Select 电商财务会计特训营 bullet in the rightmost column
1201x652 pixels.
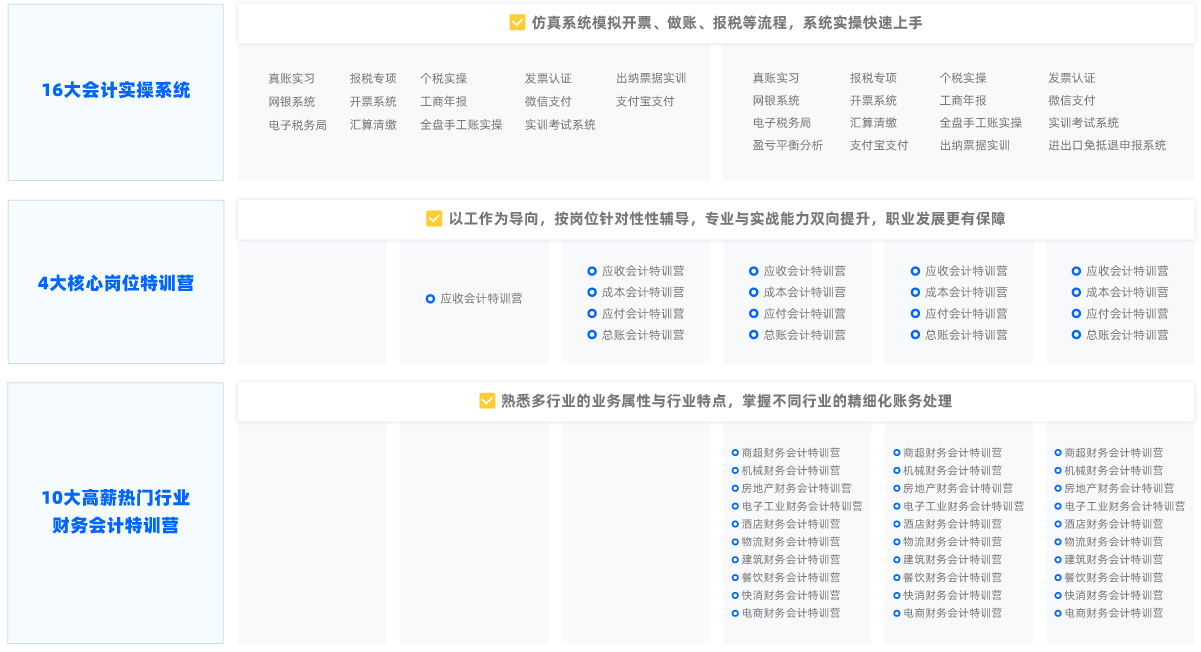(x=1058, y=613)
